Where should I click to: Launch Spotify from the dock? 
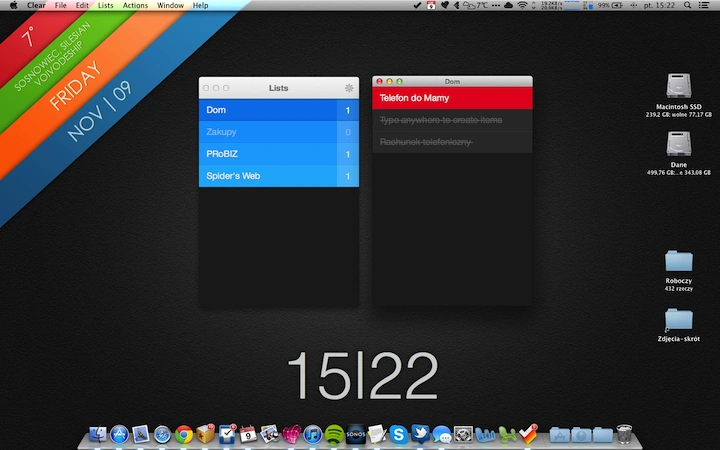click(334, 434)
